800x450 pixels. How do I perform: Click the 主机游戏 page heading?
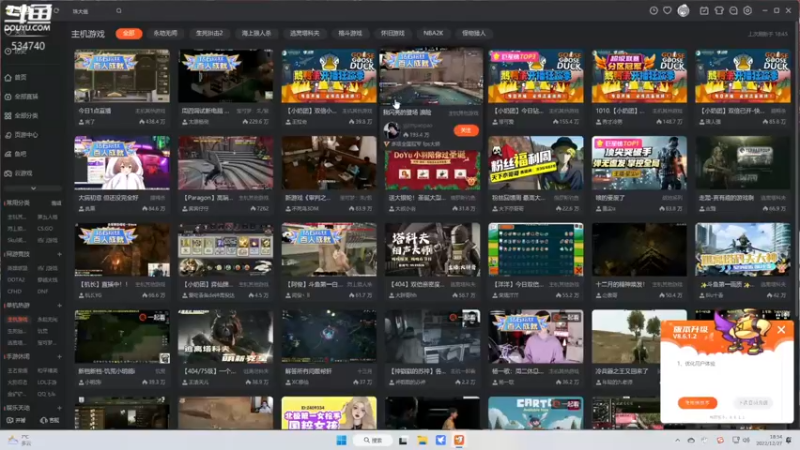(88, 34)
